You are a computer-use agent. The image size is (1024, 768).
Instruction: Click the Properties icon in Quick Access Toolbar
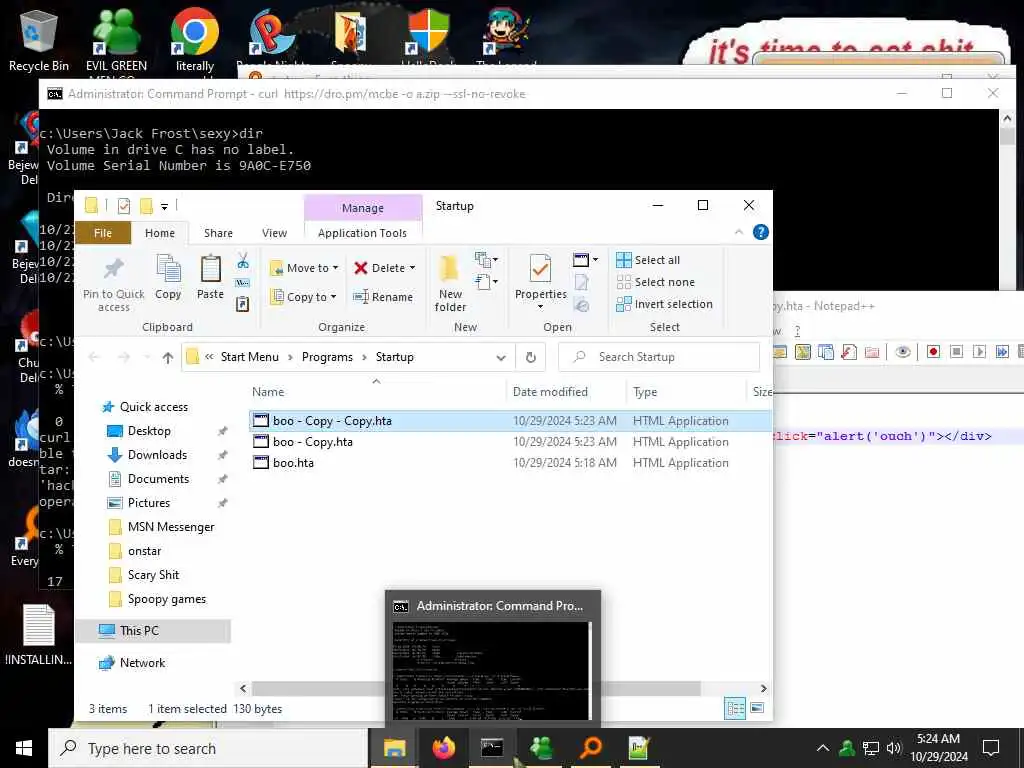point(123,206)
